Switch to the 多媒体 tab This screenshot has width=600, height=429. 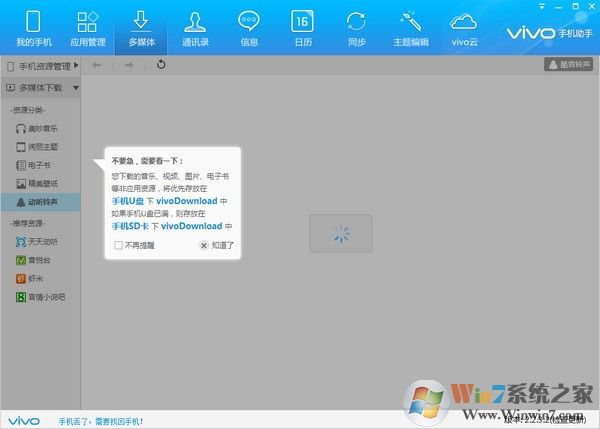[140, 29]
